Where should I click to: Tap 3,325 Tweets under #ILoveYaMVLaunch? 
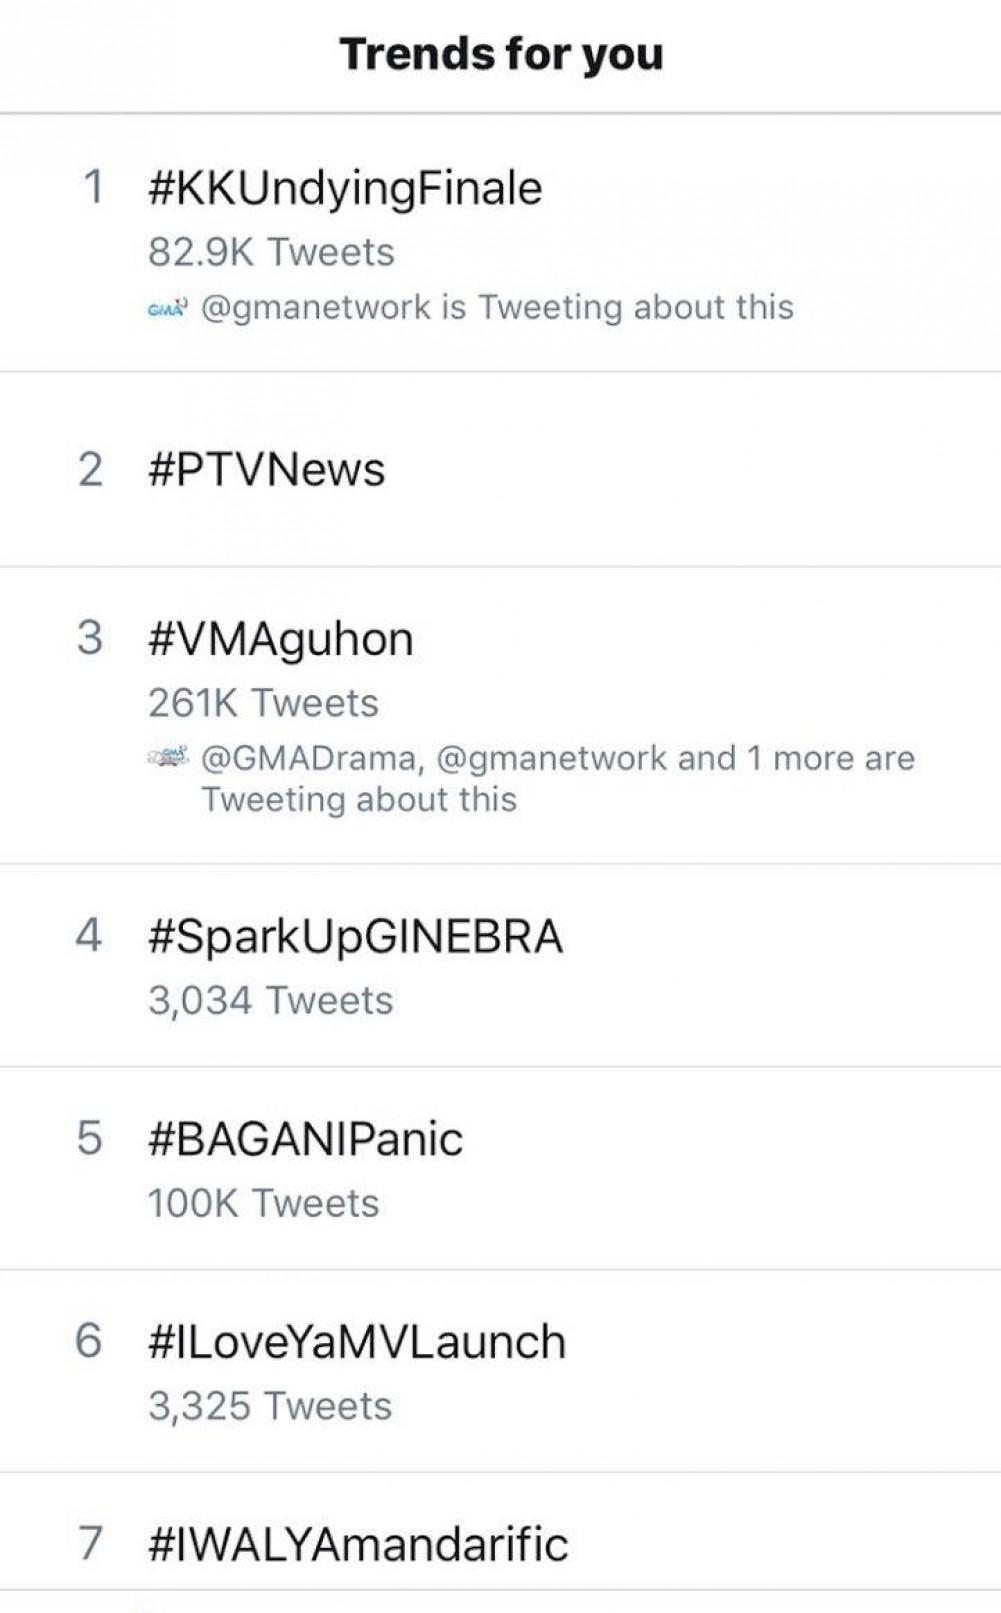[x=270, y=1406]
